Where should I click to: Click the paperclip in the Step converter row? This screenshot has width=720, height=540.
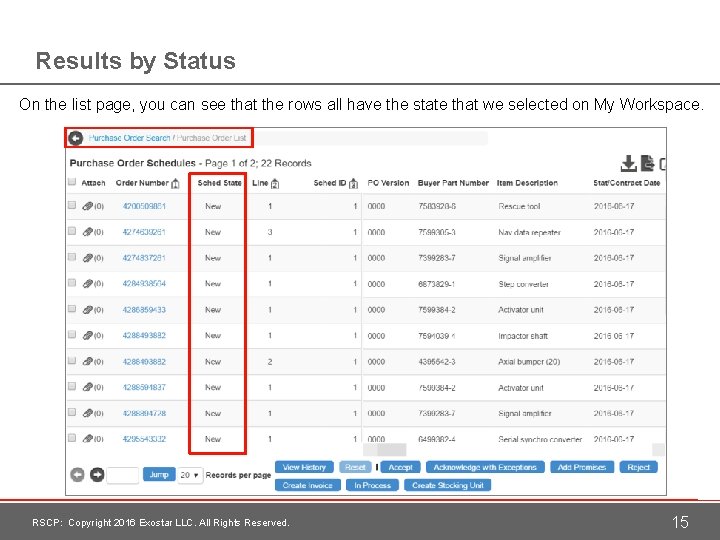pos(88,284)
